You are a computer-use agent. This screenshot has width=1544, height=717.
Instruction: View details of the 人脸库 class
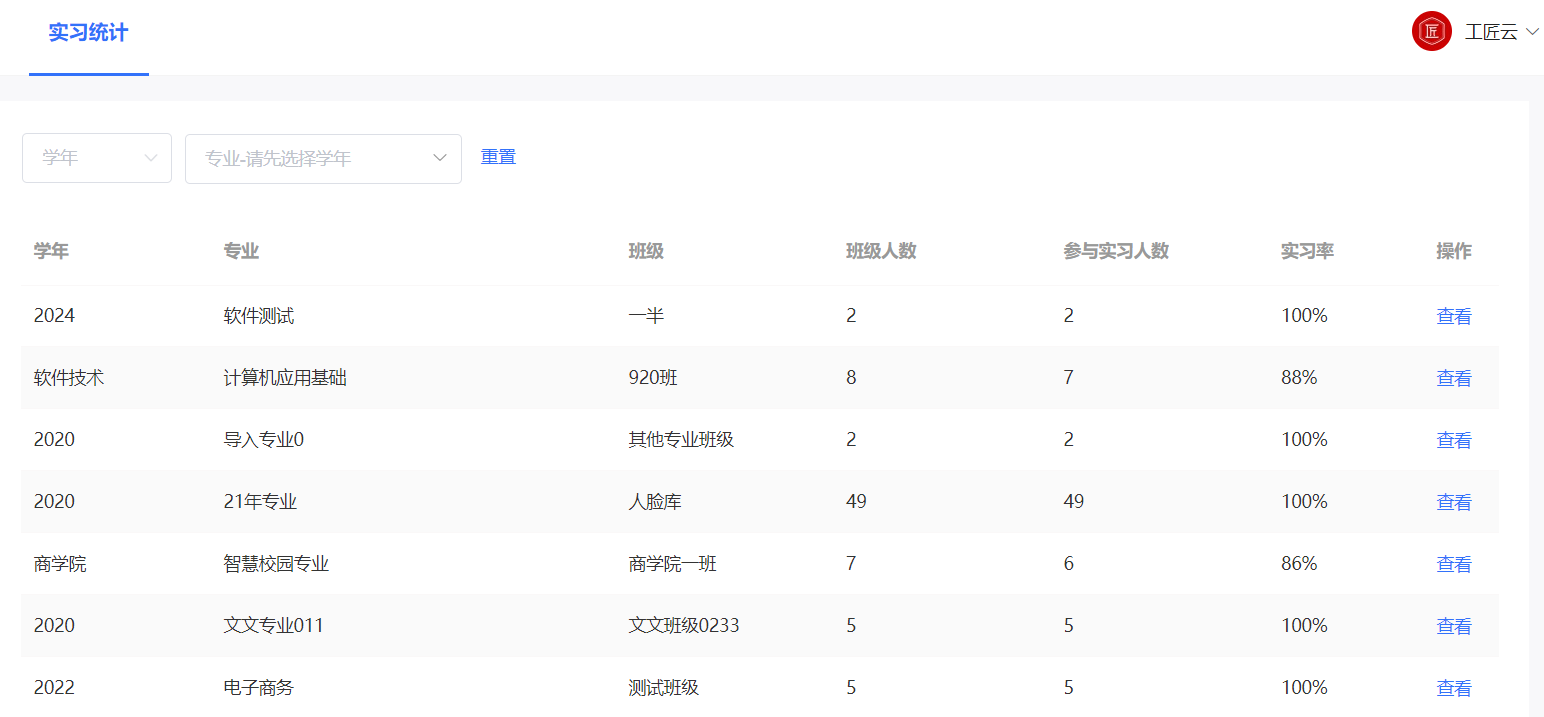[x=1453, y=501]
